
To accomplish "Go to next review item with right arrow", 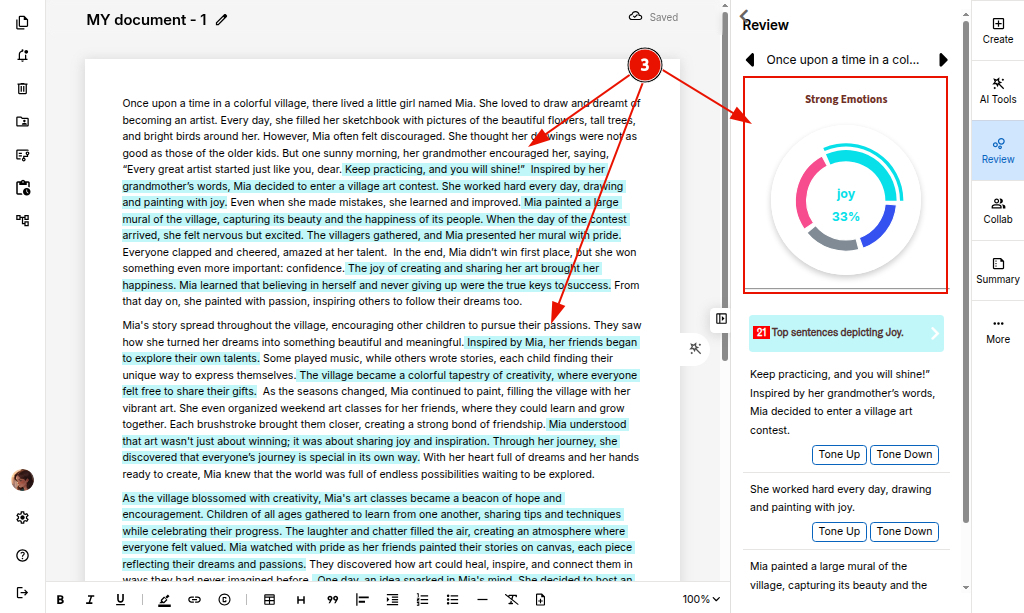I will (942, 60).
